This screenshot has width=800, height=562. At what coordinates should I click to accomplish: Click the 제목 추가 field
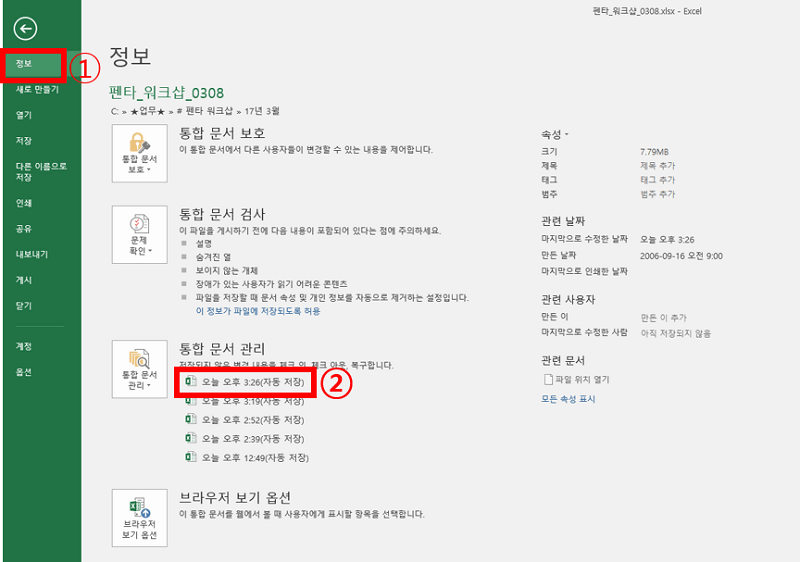658,166
